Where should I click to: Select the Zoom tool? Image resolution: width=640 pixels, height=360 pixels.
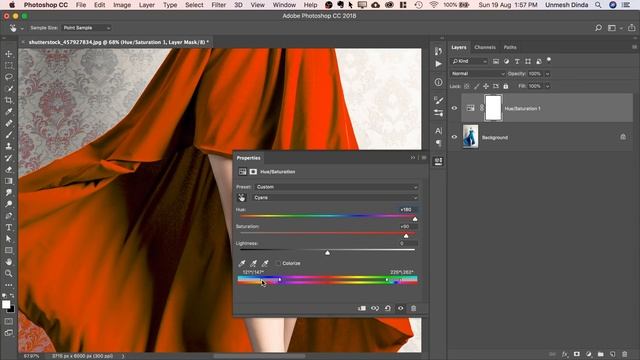(9, 273)
